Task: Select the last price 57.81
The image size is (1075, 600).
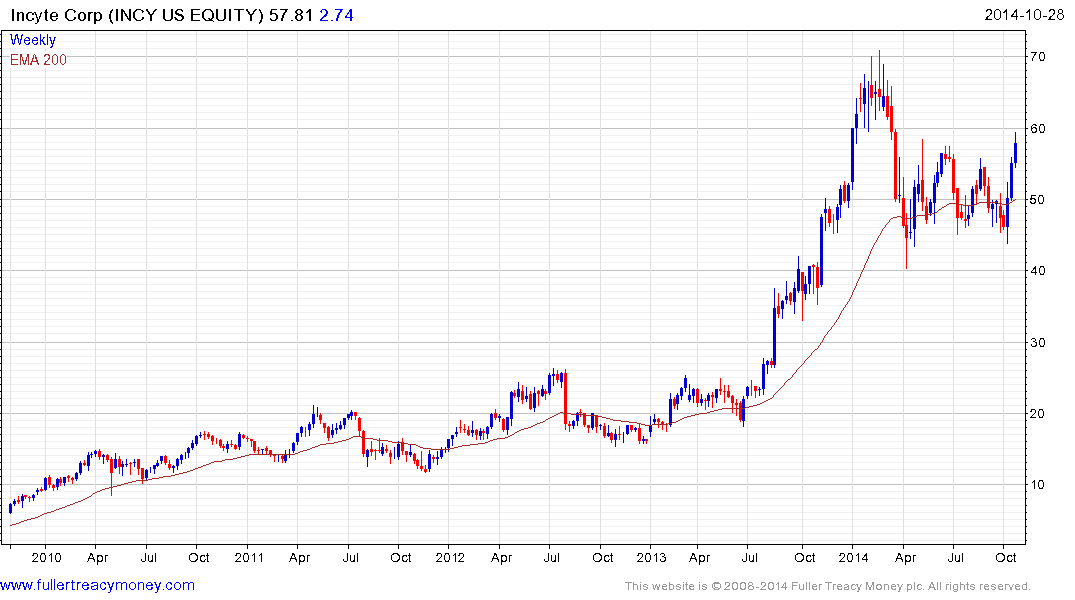Action: coord(291,15)
